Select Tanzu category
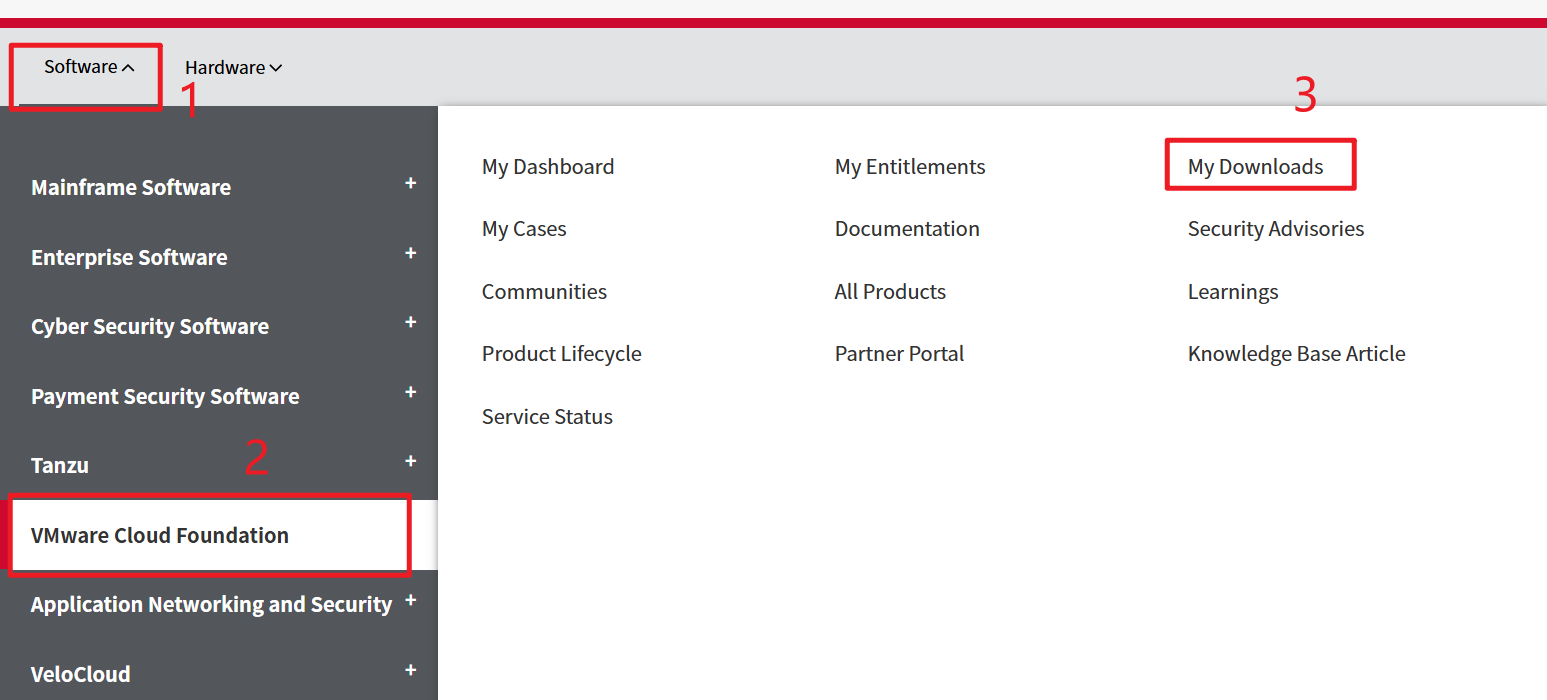Screen dimensions: 1547x700 [60, 466]
